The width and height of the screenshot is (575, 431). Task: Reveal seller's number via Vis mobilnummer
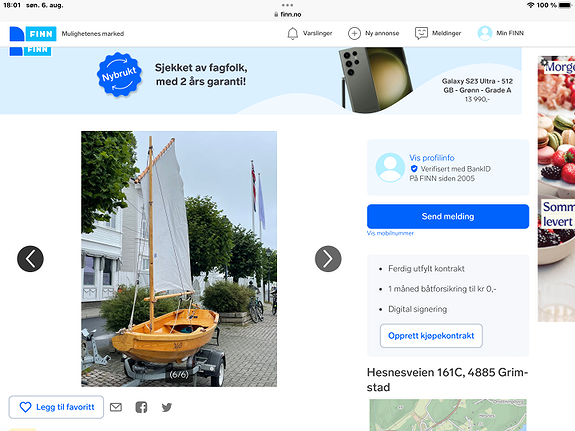(390, 233)
